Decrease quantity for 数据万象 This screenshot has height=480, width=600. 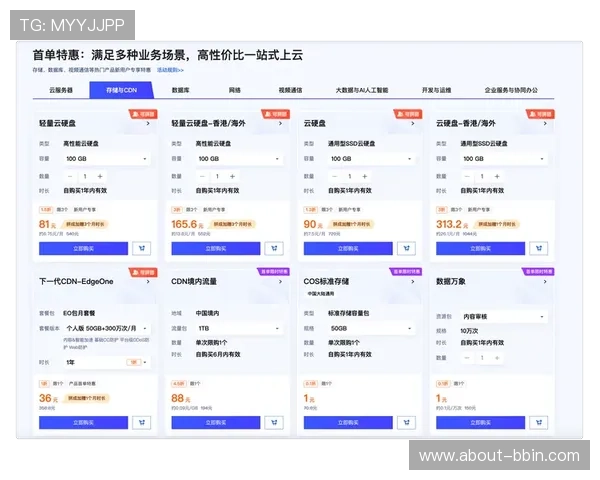[x=467, y=358]
